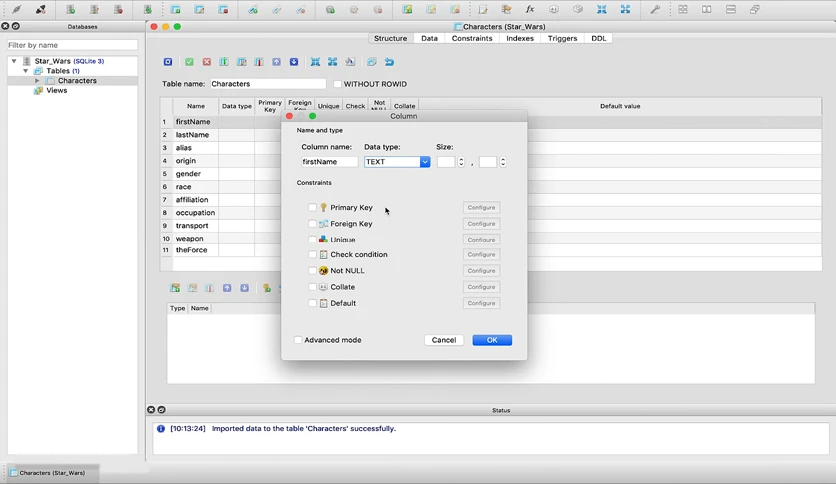Click the add table primary key icon
The width and height of the screenshot is (836, 484).
click(267, 288)
